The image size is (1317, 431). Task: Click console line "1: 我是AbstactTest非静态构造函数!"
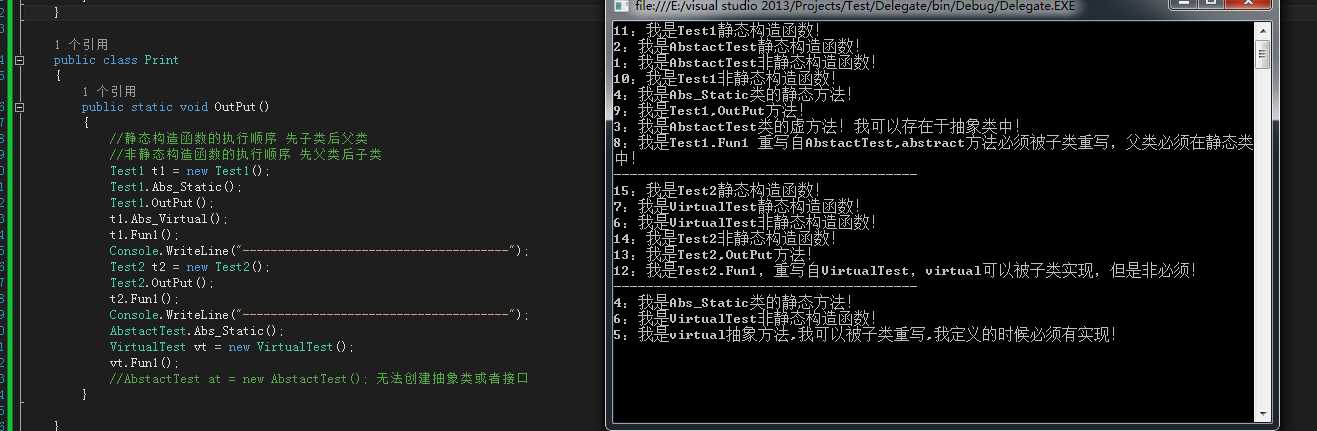[x=745, y=63]
